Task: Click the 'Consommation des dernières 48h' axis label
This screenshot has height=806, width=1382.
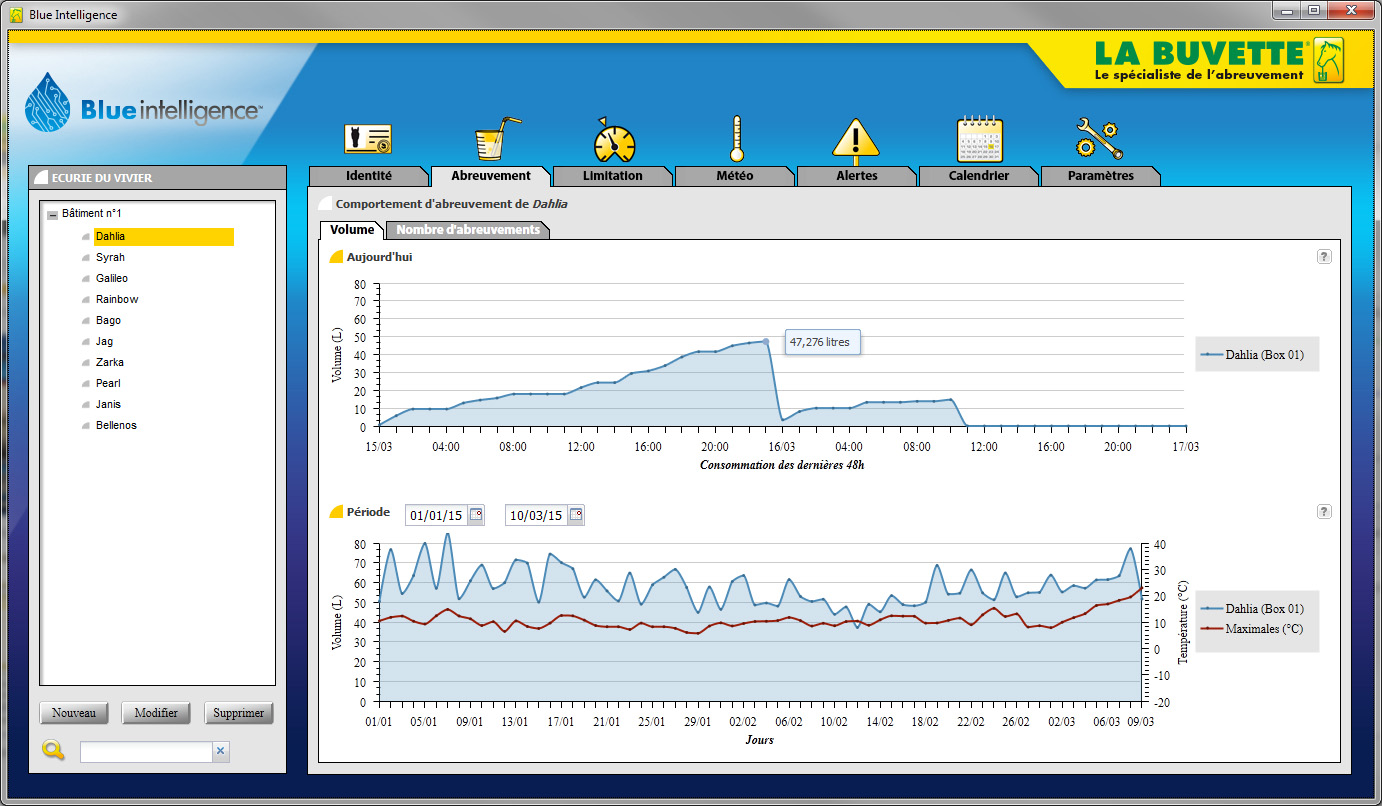Action: pos(782,465)
